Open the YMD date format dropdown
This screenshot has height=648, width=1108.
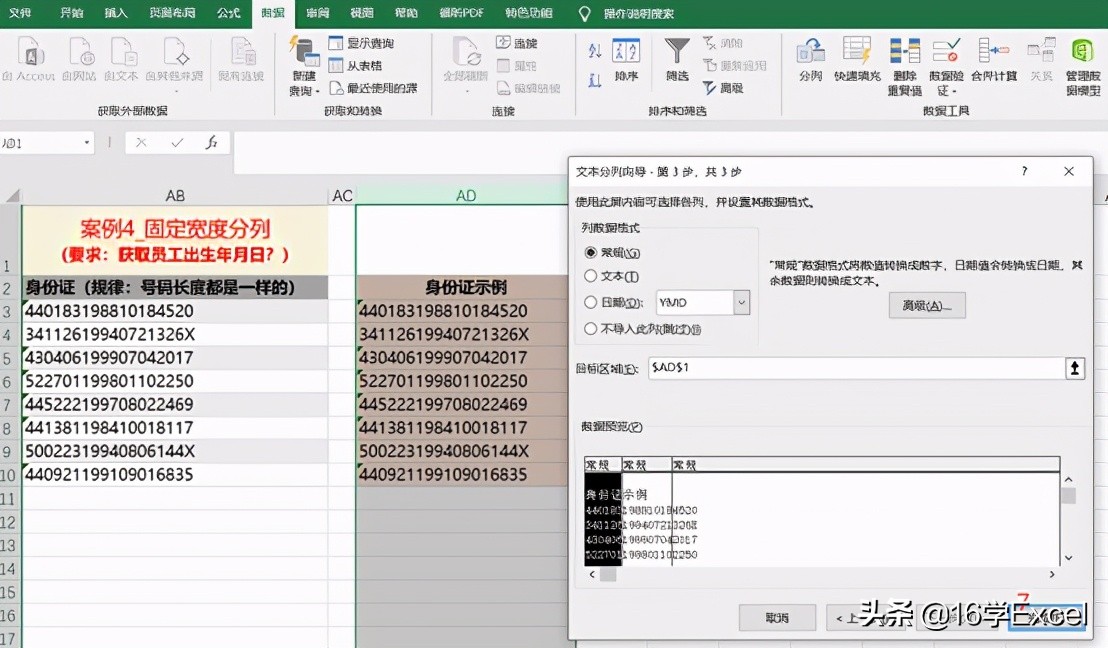click(x=741, y=302)
